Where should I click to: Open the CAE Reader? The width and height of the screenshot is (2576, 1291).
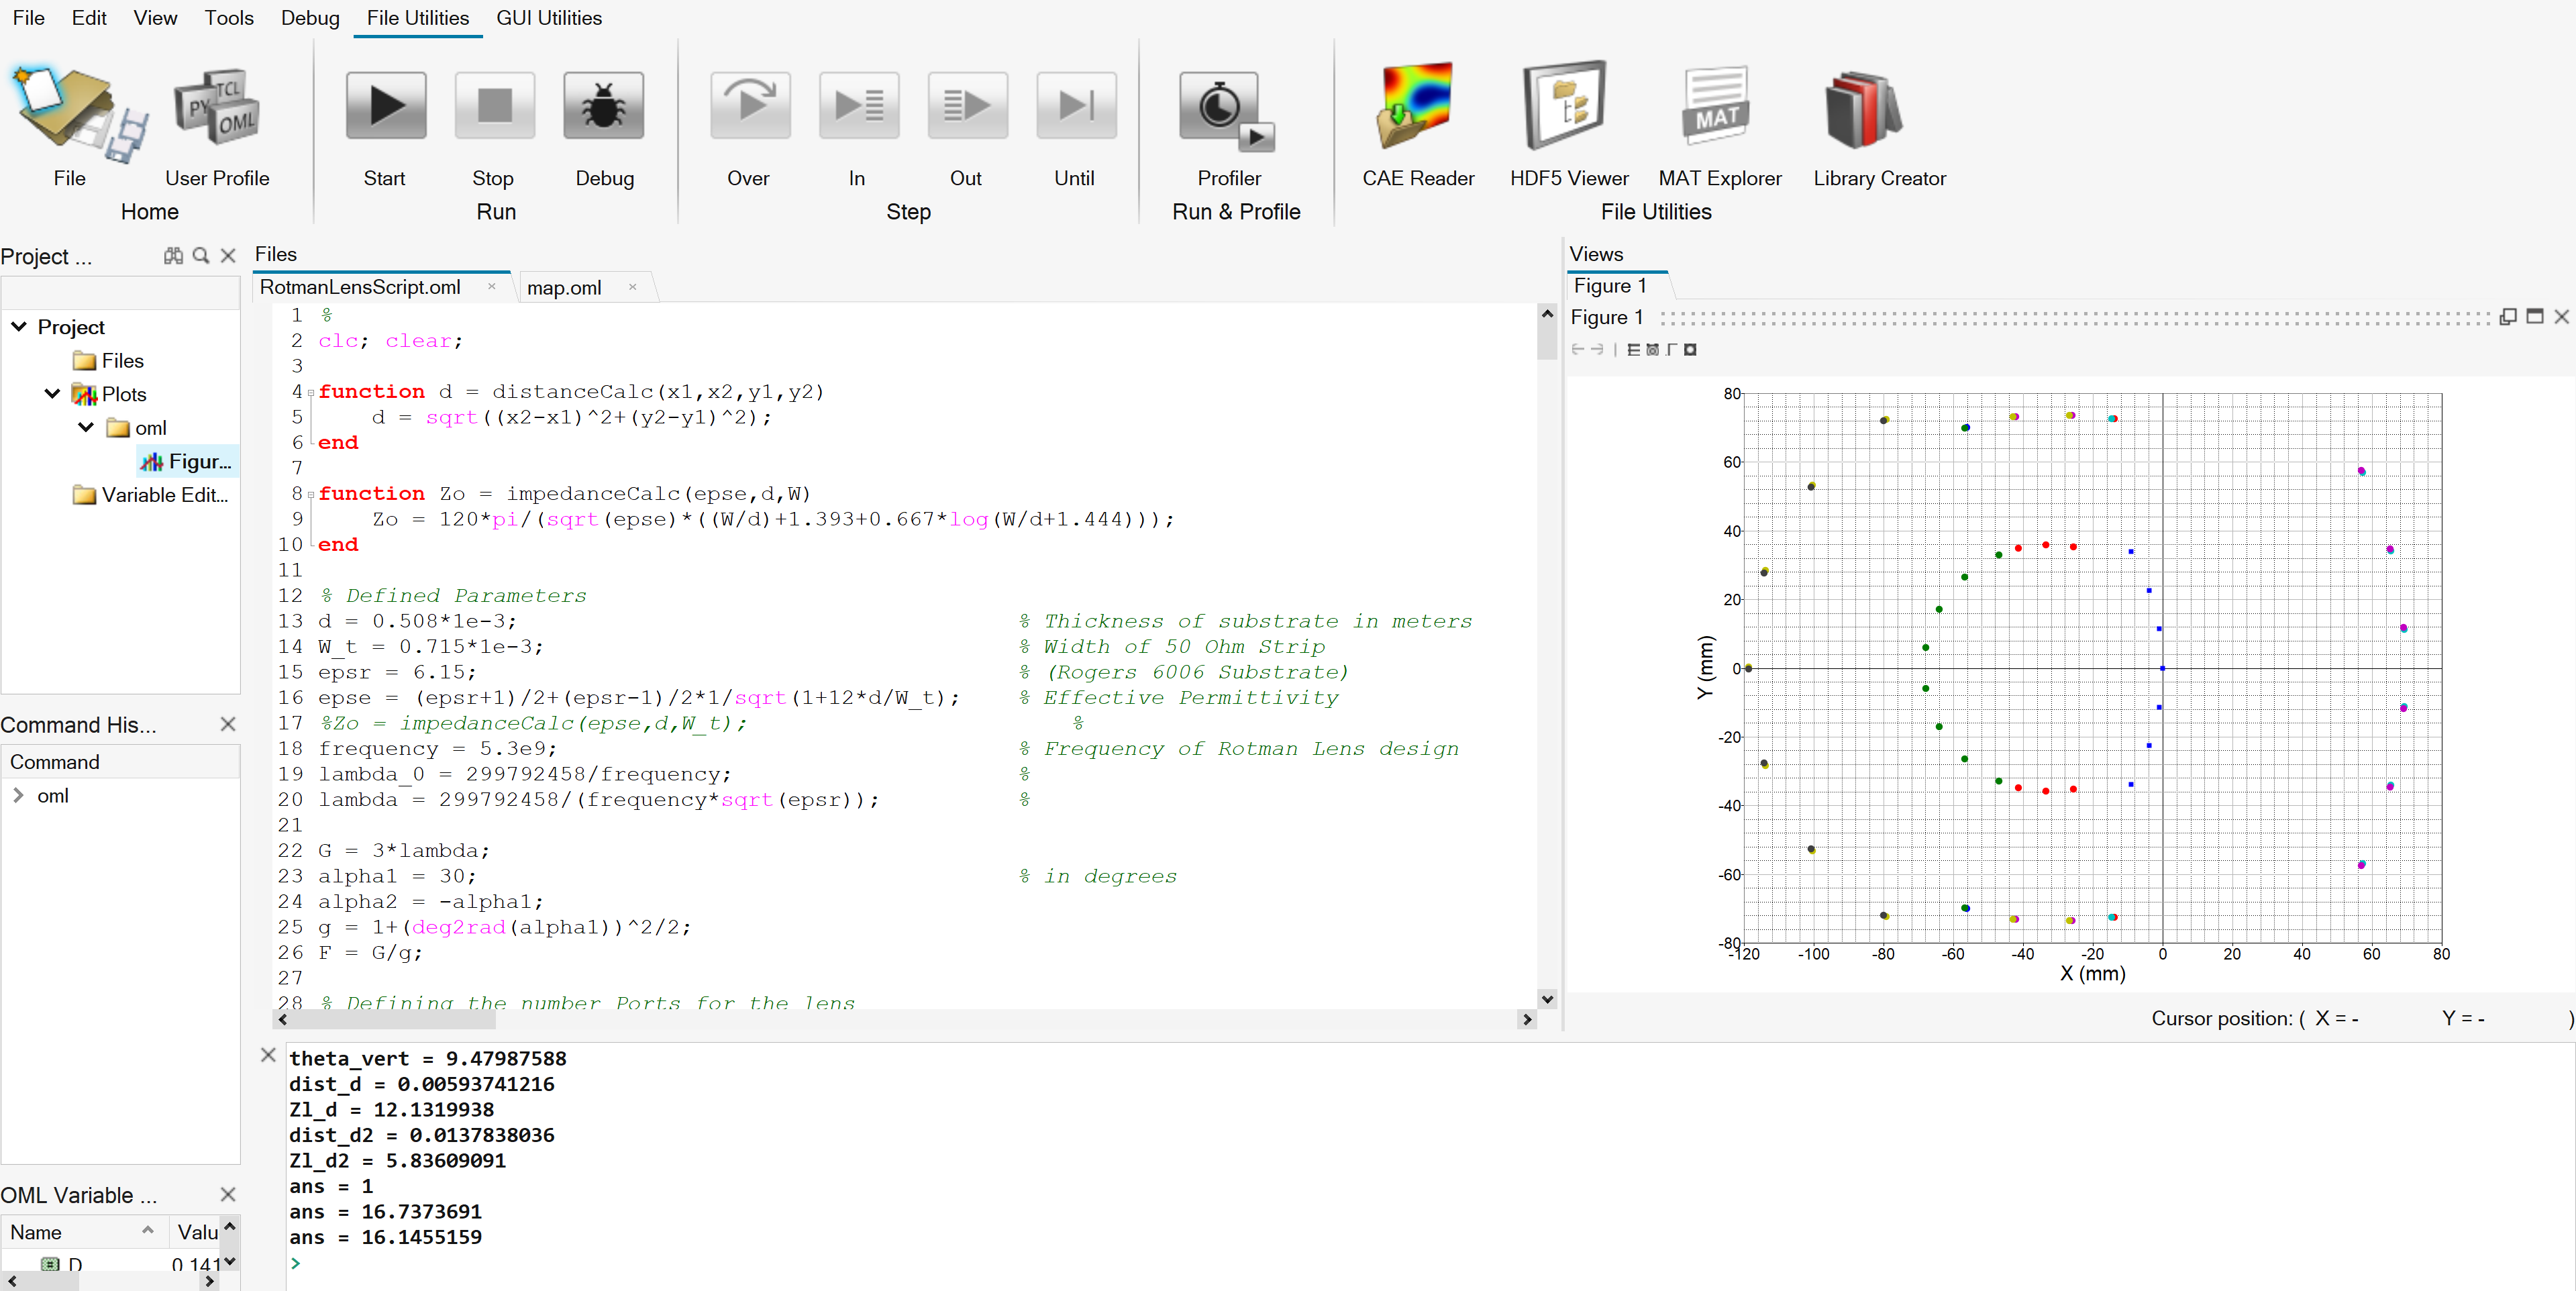[1416, 107]
